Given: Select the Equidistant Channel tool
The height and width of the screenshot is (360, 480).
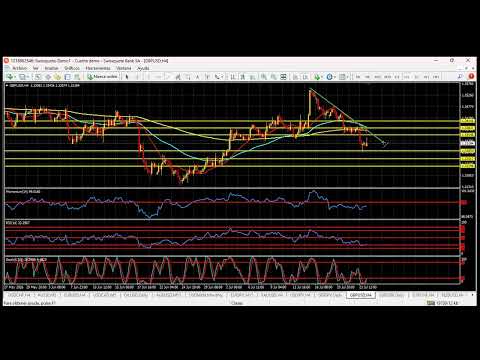Looking at the screenshot, I should pos(178,77).
